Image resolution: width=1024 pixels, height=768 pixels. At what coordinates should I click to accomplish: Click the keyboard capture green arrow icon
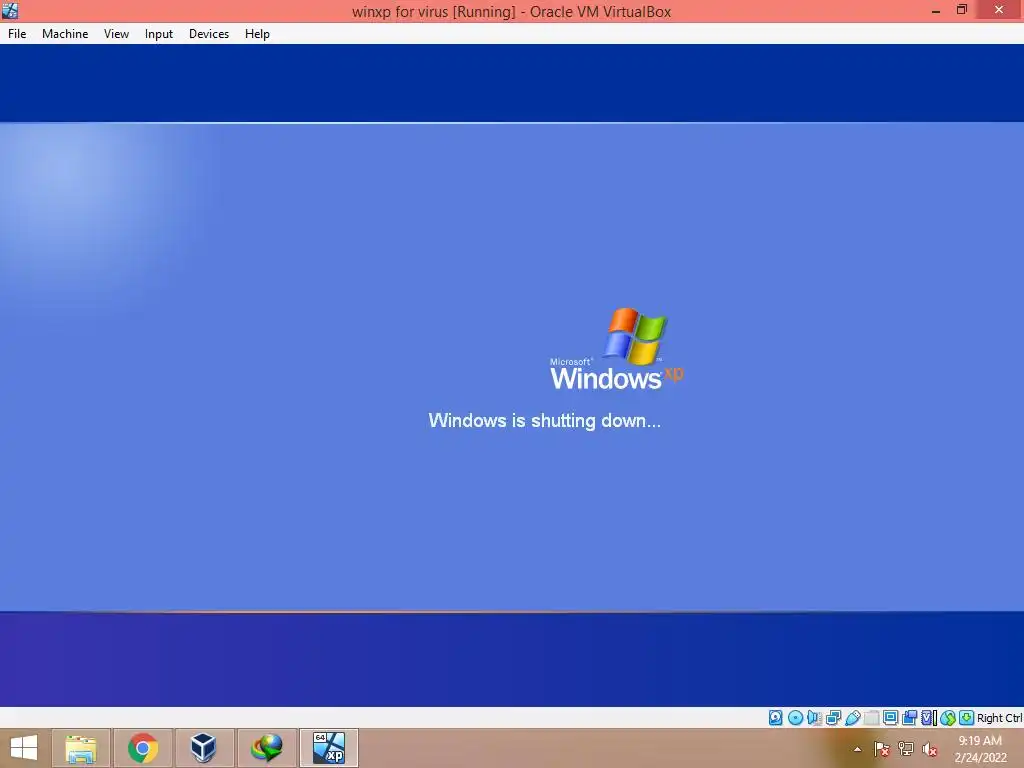[967, 718]
